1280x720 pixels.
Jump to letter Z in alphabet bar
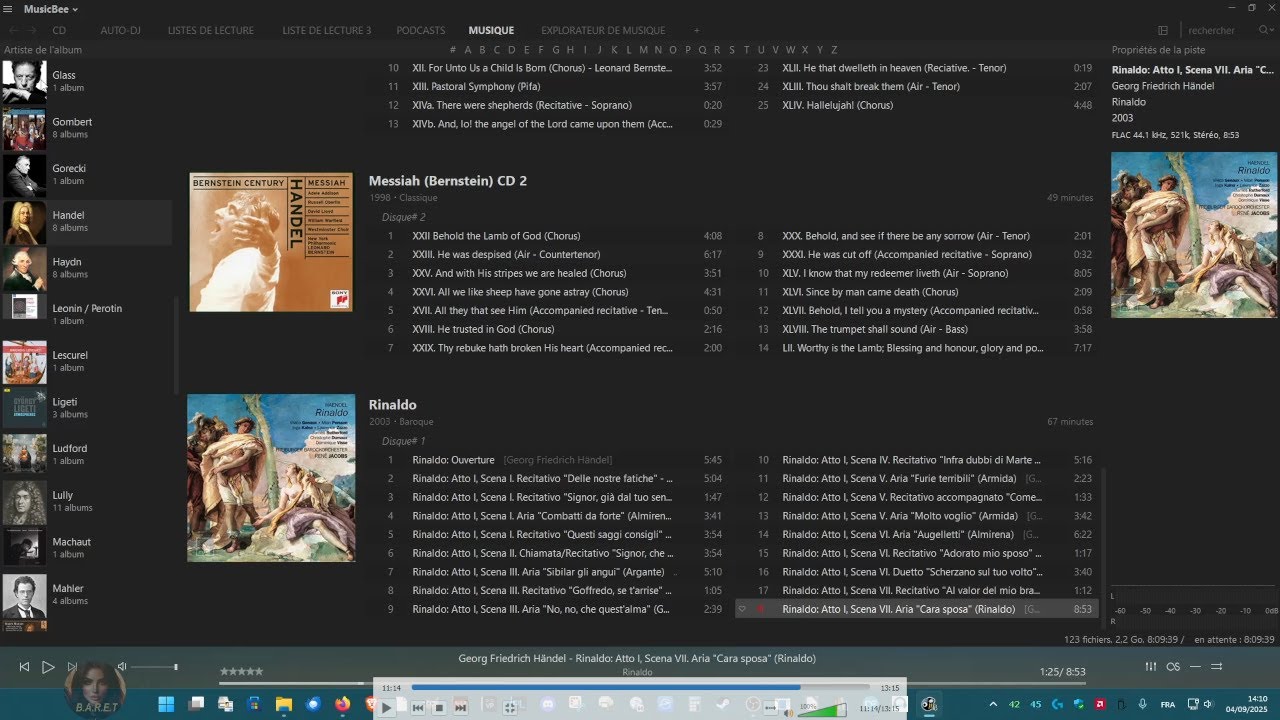click(x=834, y=50)
